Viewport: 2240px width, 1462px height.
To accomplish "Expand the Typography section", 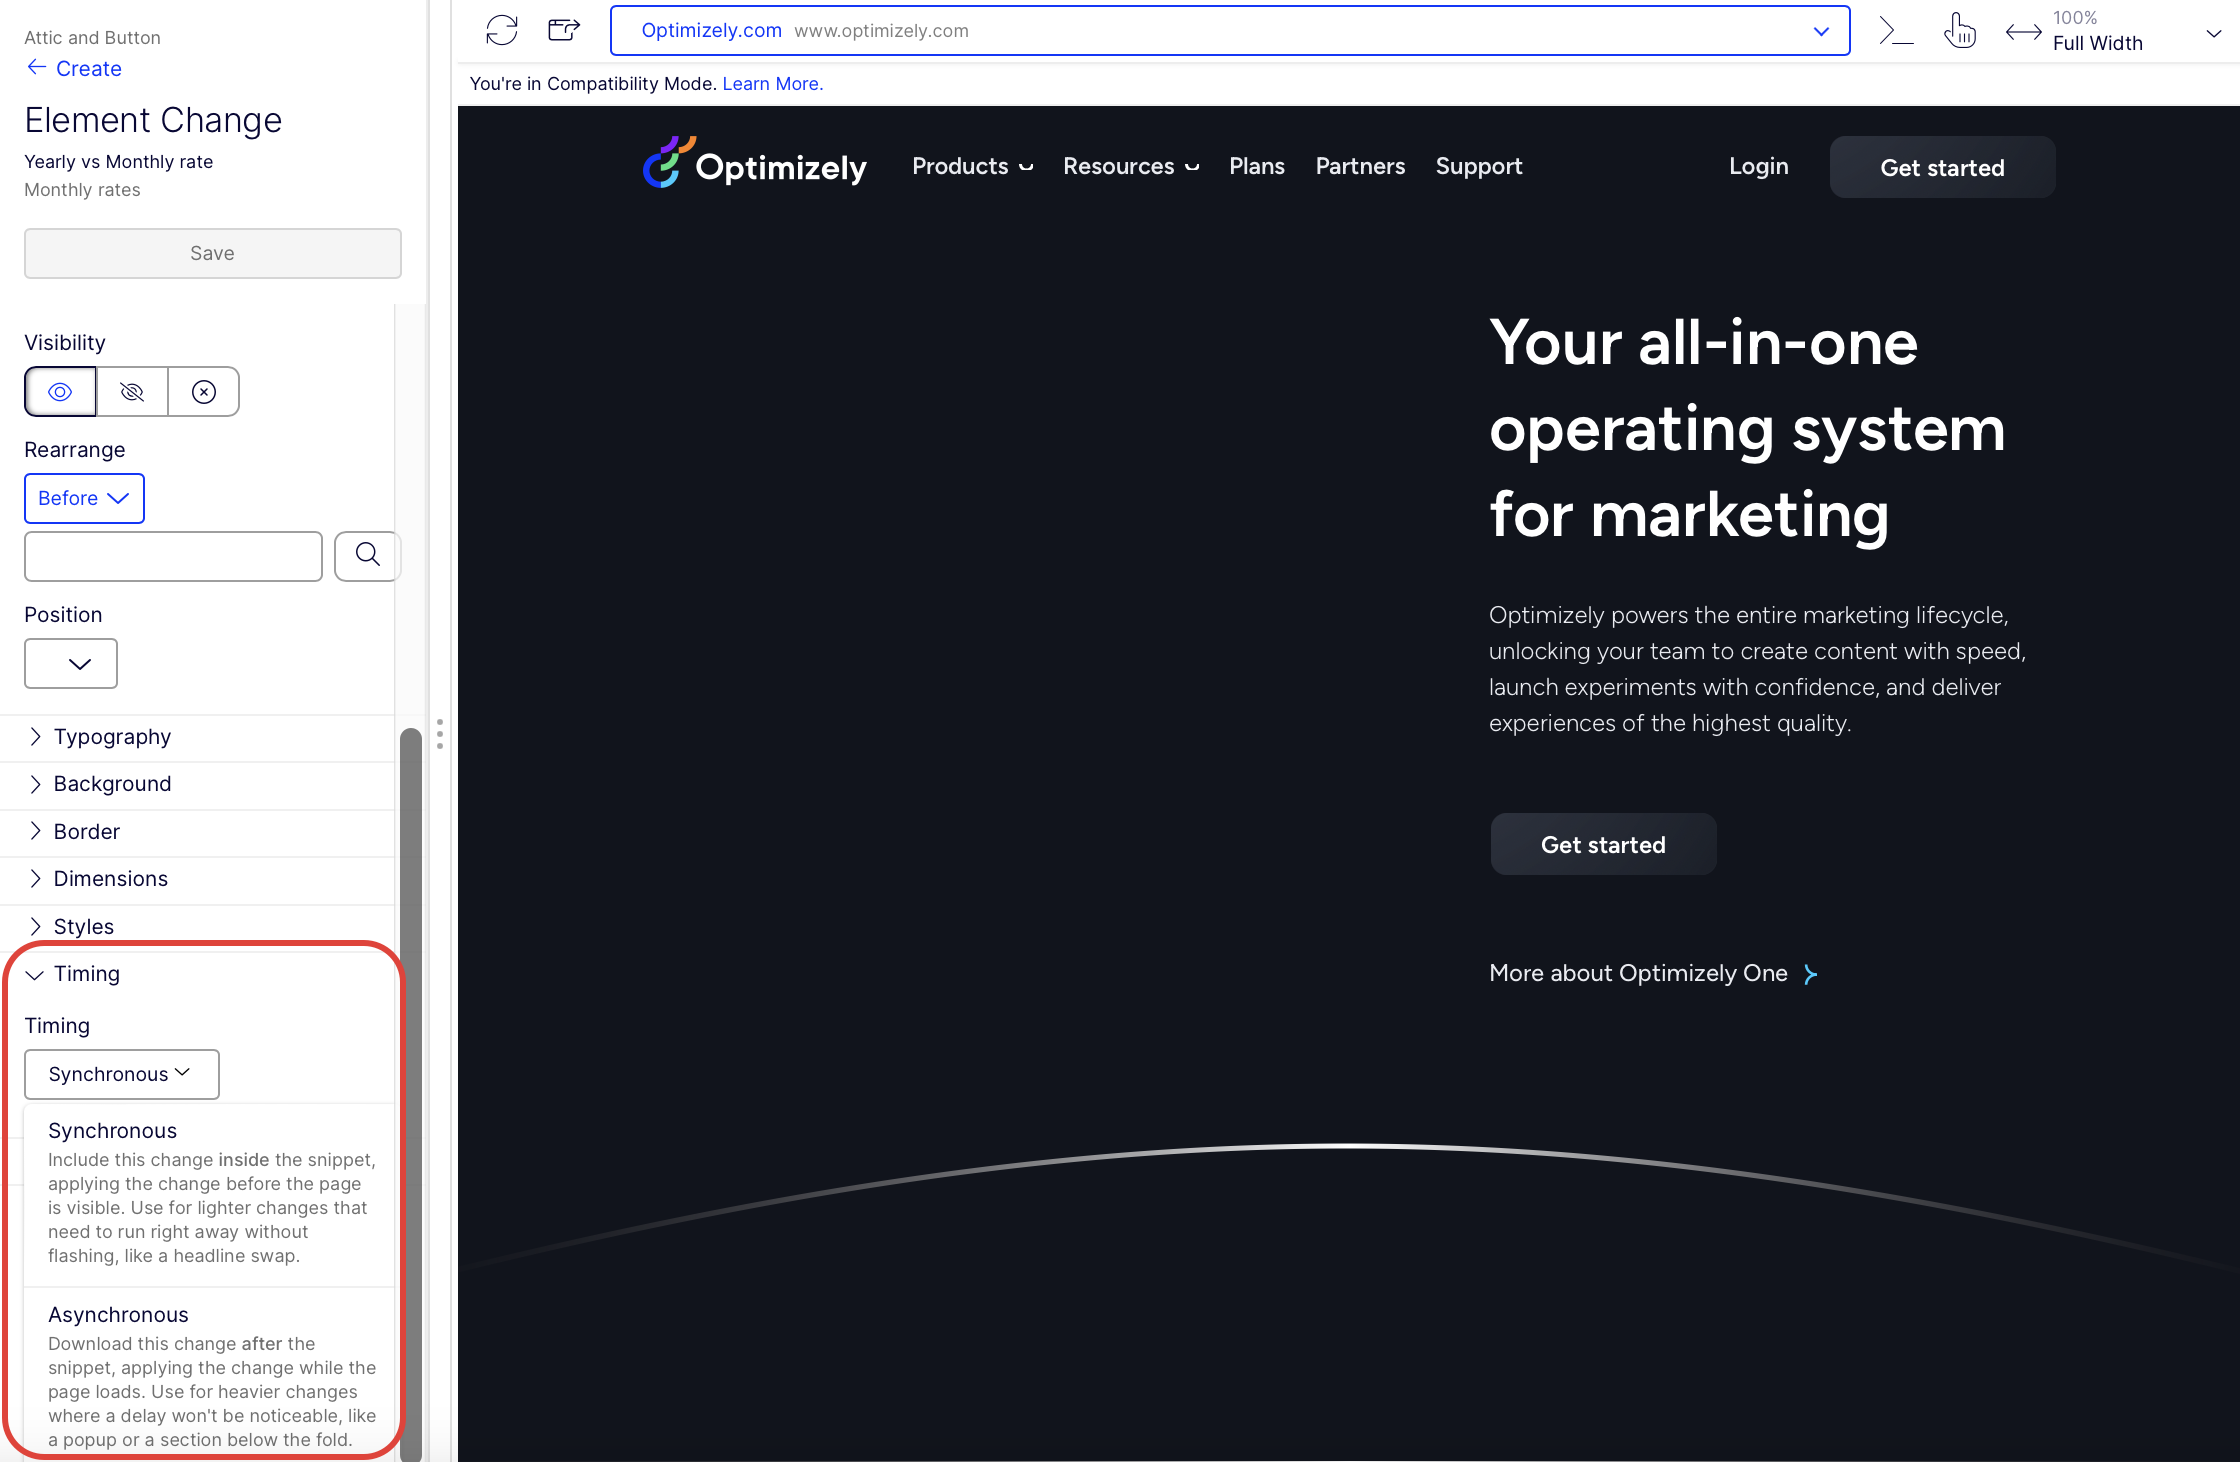I will [112, 737].
